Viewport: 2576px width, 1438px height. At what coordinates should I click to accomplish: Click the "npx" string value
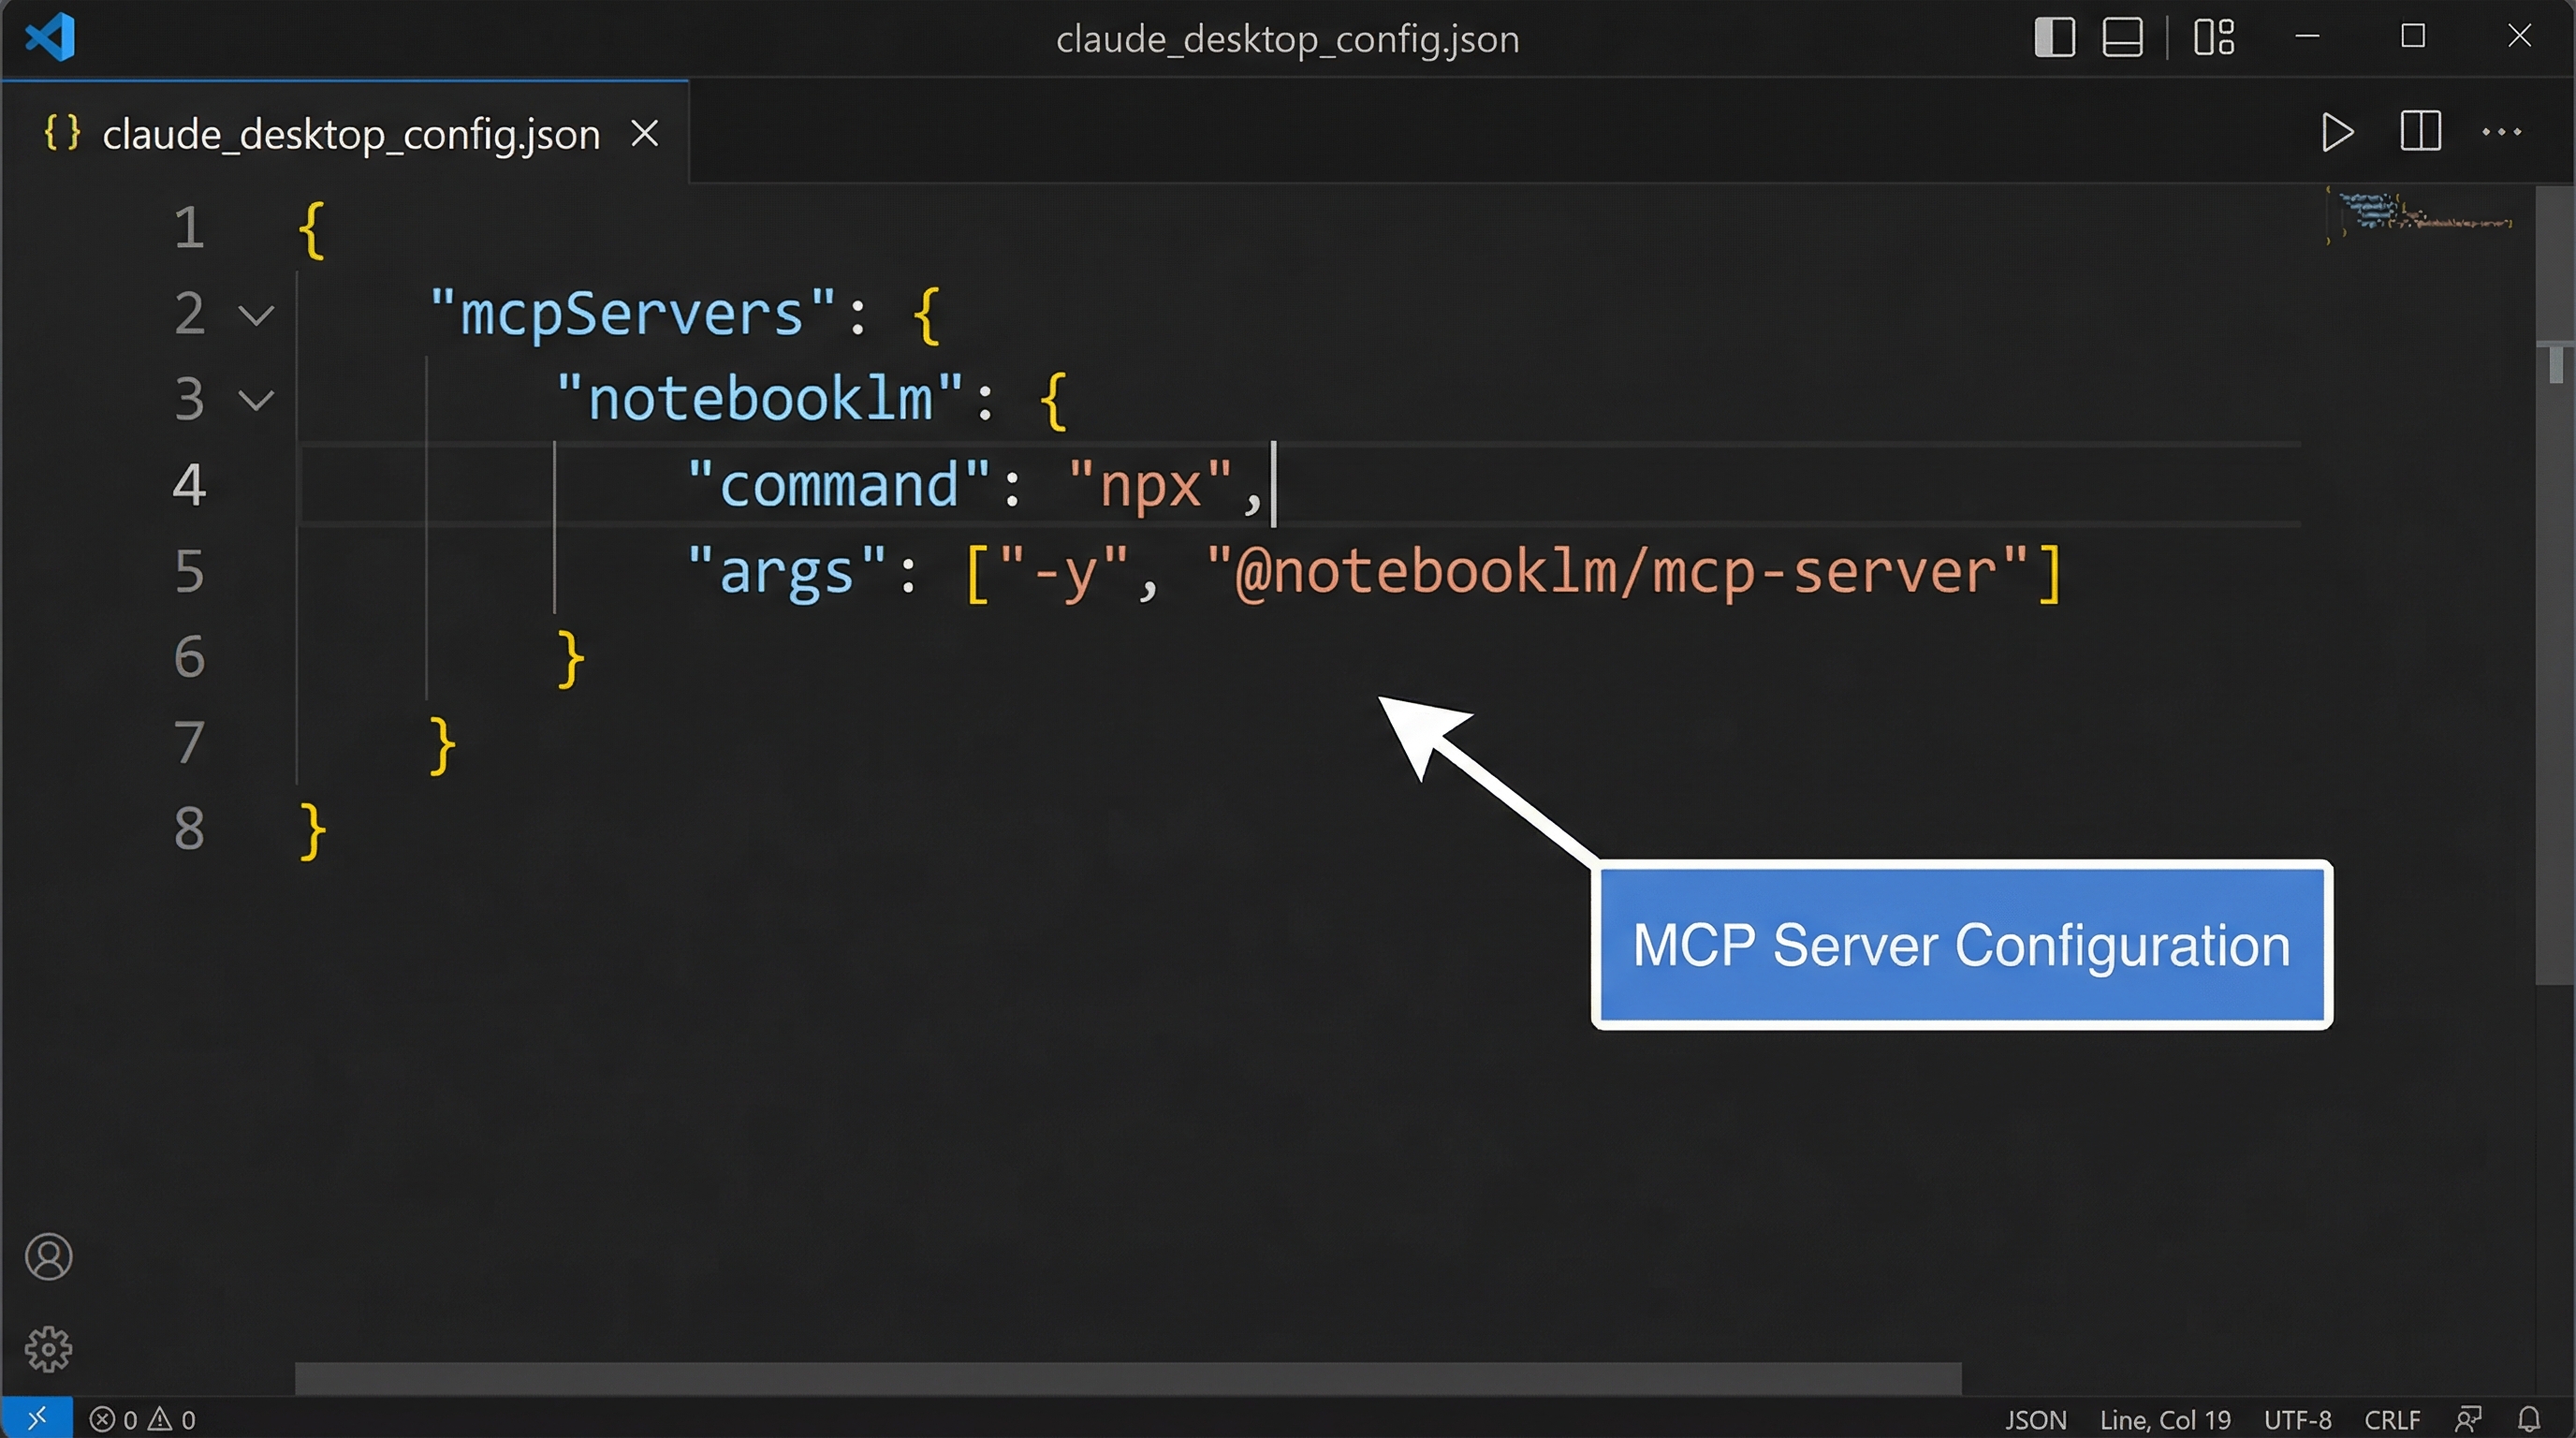(1150, 485)
